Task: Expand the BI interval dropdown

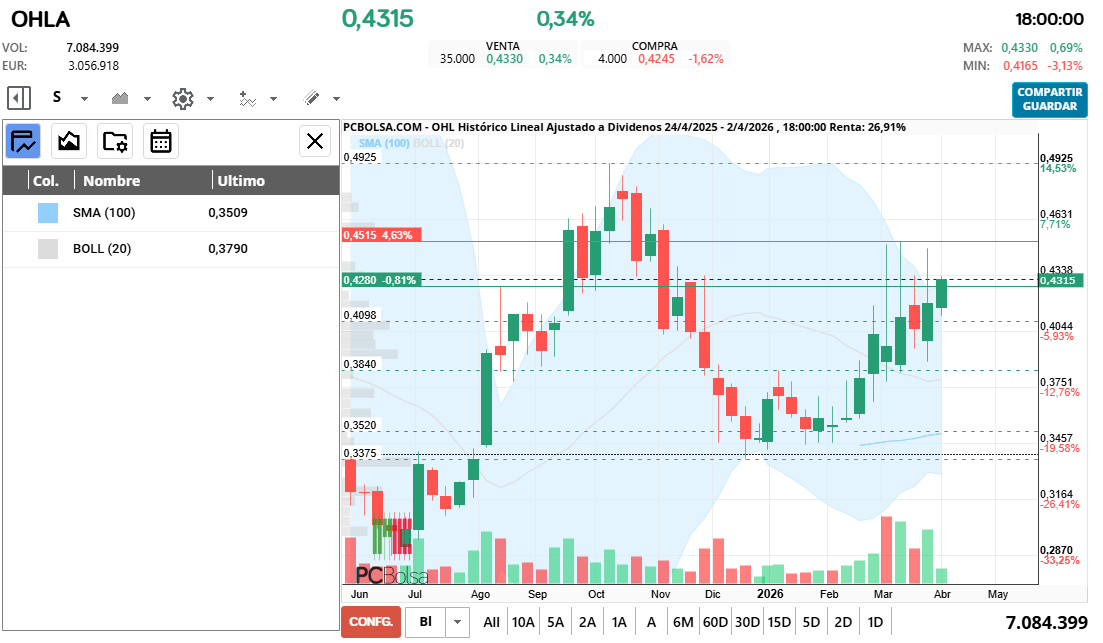Action: pos(456,621)
